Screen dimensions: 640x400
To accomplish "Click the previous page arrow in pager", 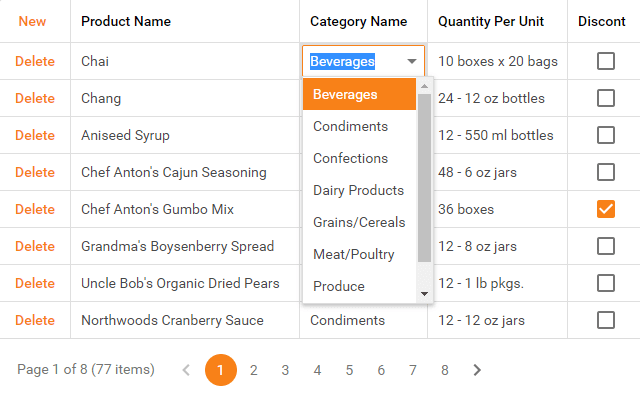I will point(186,370).
